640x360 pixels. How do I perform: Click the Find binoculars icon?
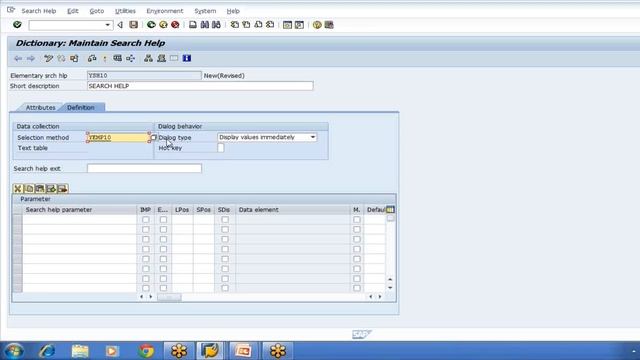204,25
